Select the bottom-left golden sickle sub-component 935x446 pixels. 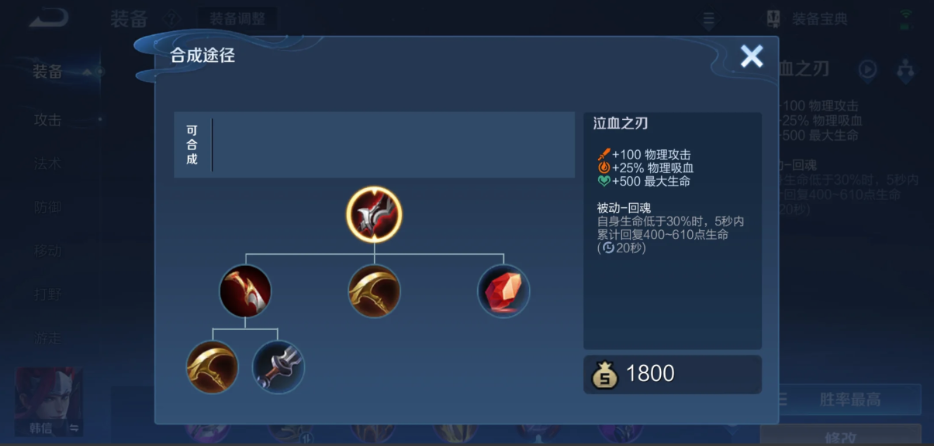212,367
